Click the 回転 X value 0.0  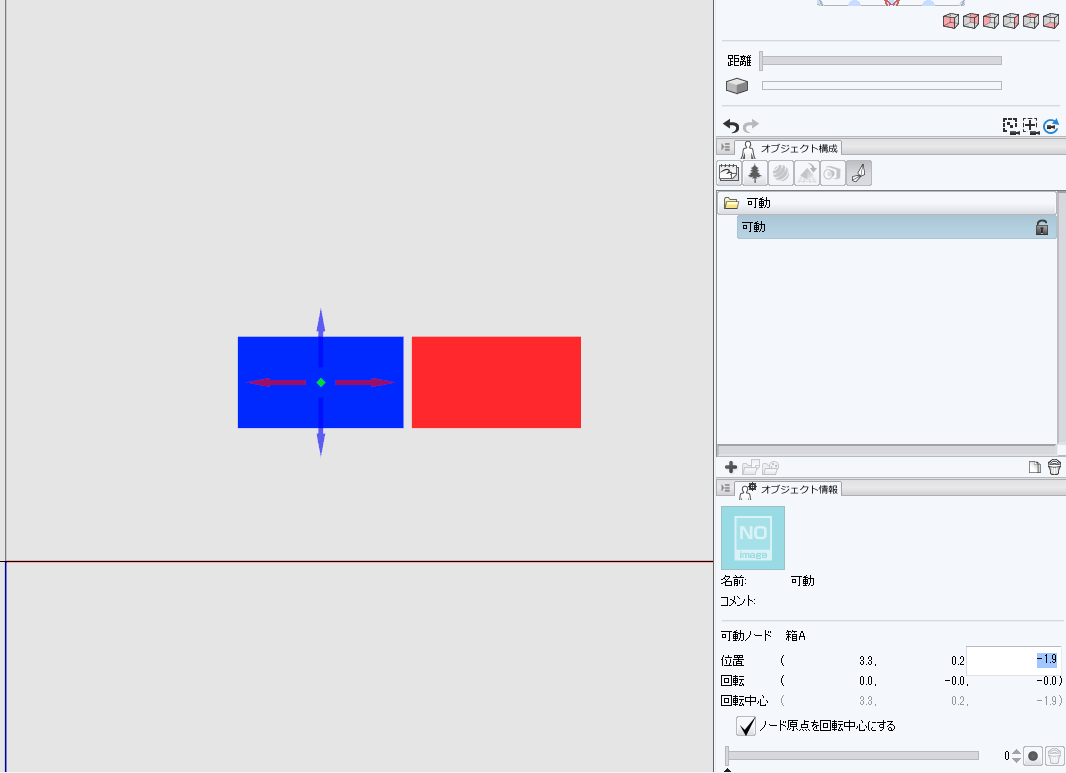click(867, 681)
